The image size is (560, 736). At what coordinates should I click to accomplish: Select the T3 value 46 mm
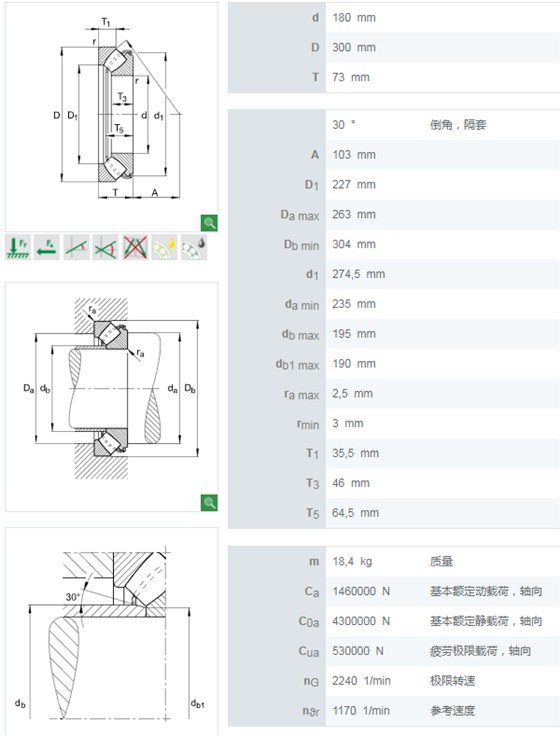click(351, 483)
